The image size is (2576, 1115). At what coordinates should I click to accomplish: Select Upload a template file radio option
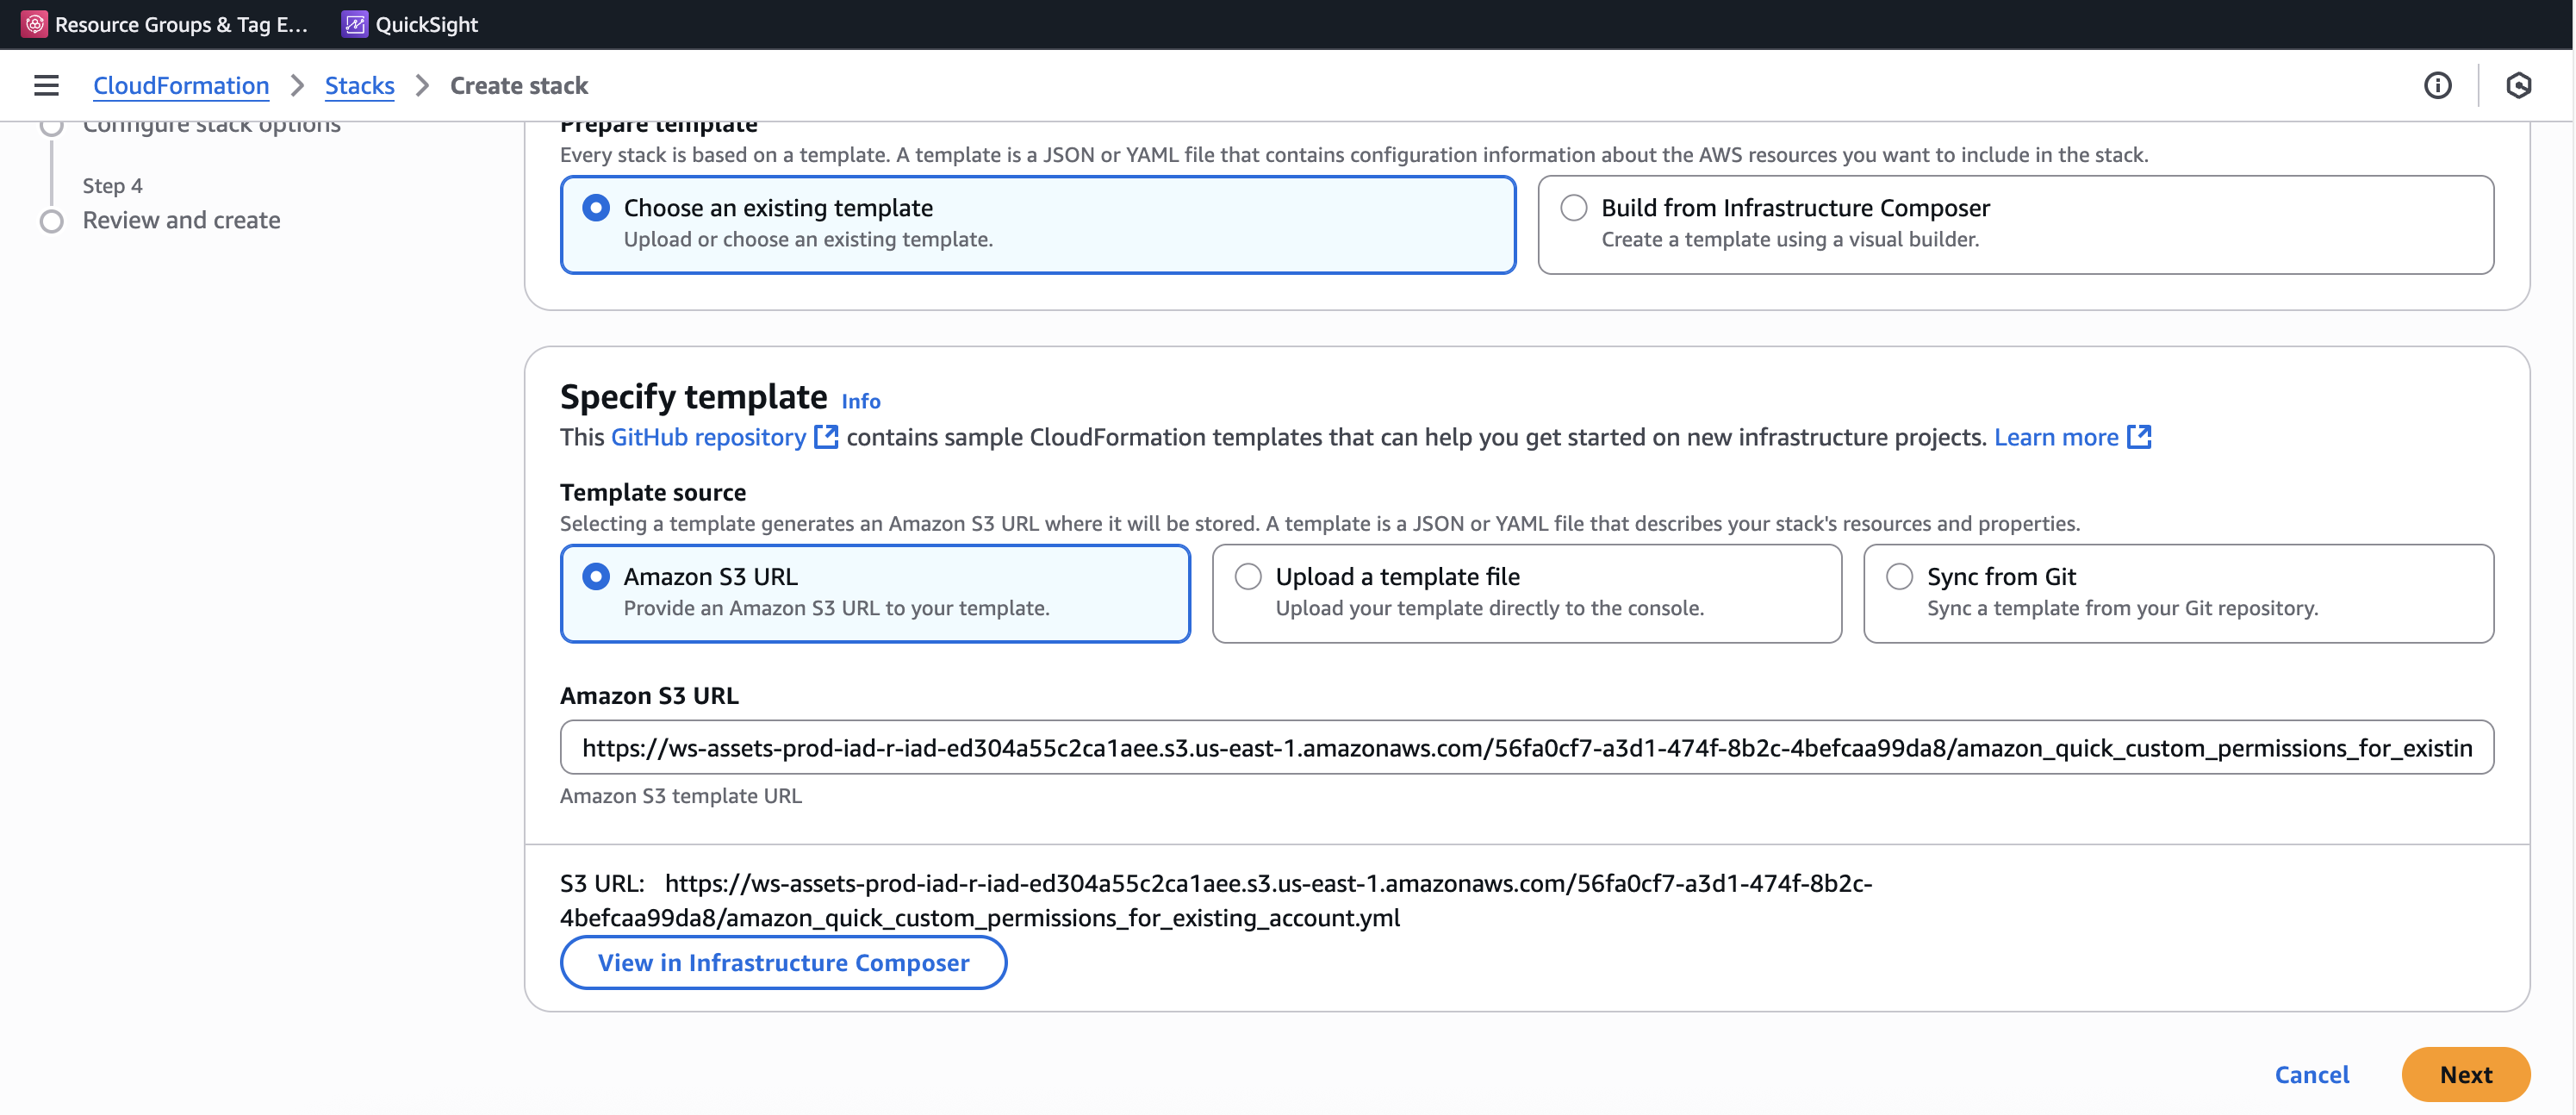1247,577
